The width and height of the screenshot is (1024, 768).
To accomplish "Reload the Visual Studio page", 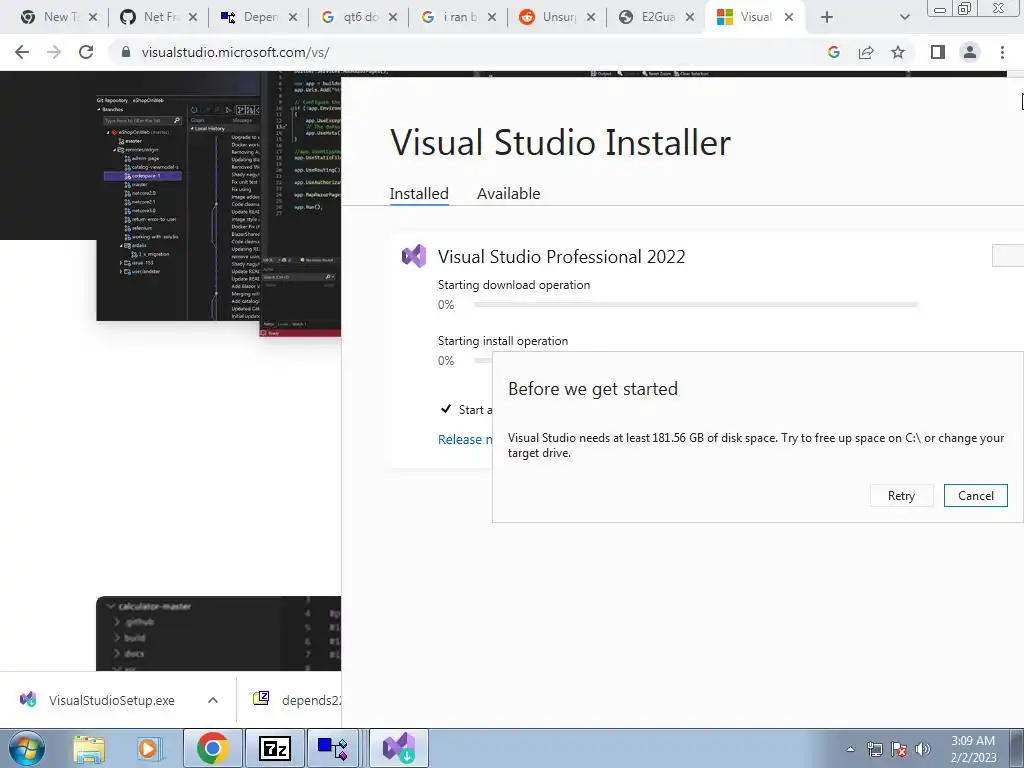I will [86, 52].
